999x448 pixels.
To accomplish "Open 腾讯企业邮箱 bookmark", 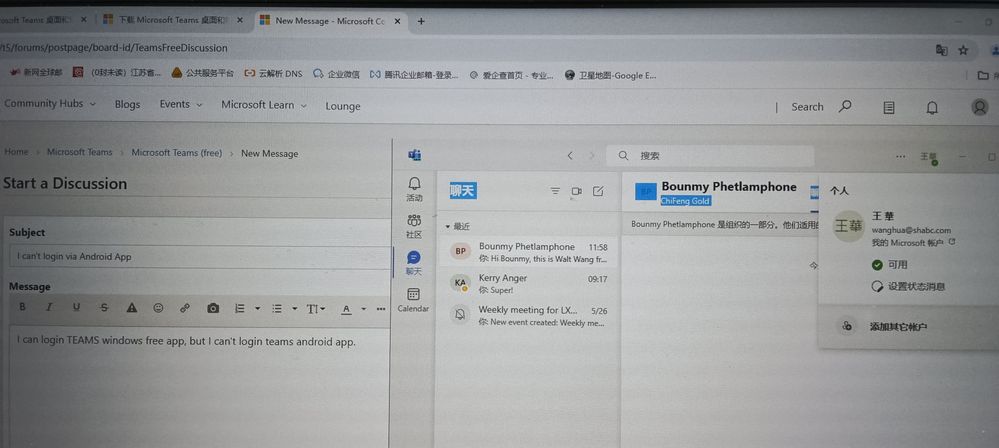I will tap(414, 75).
